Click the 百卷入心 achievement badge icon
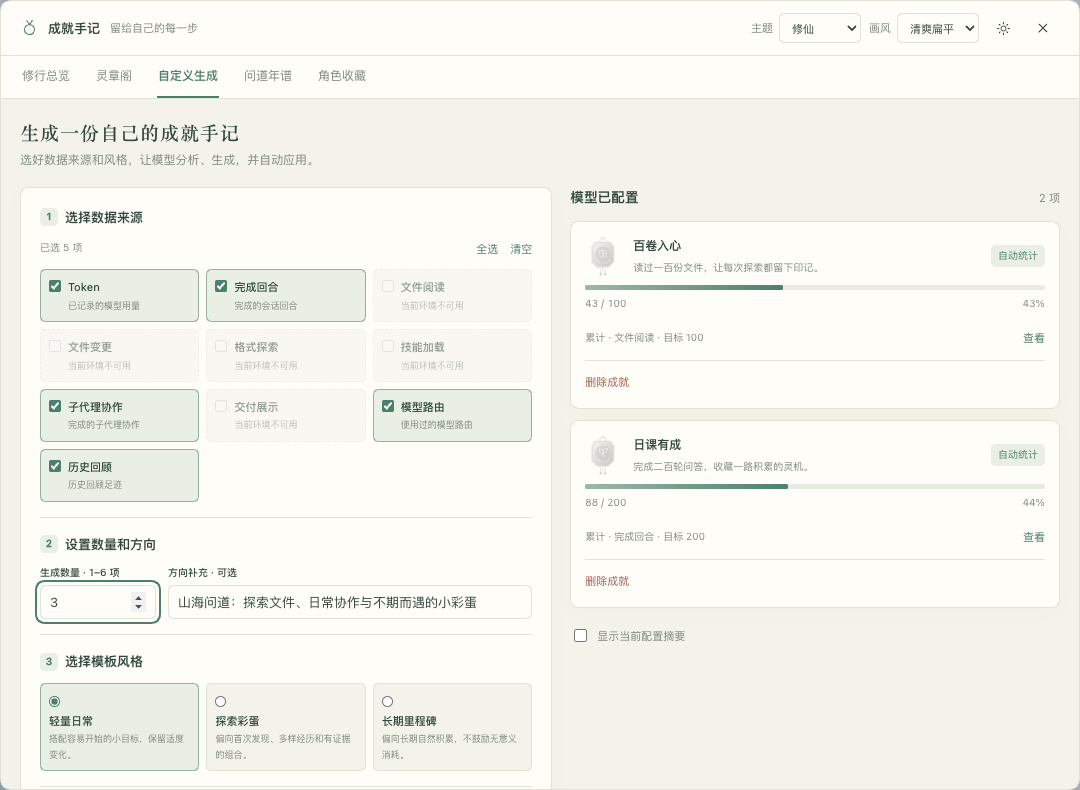The height and width of the screenshot is (790, 1080). pos(603,255)
